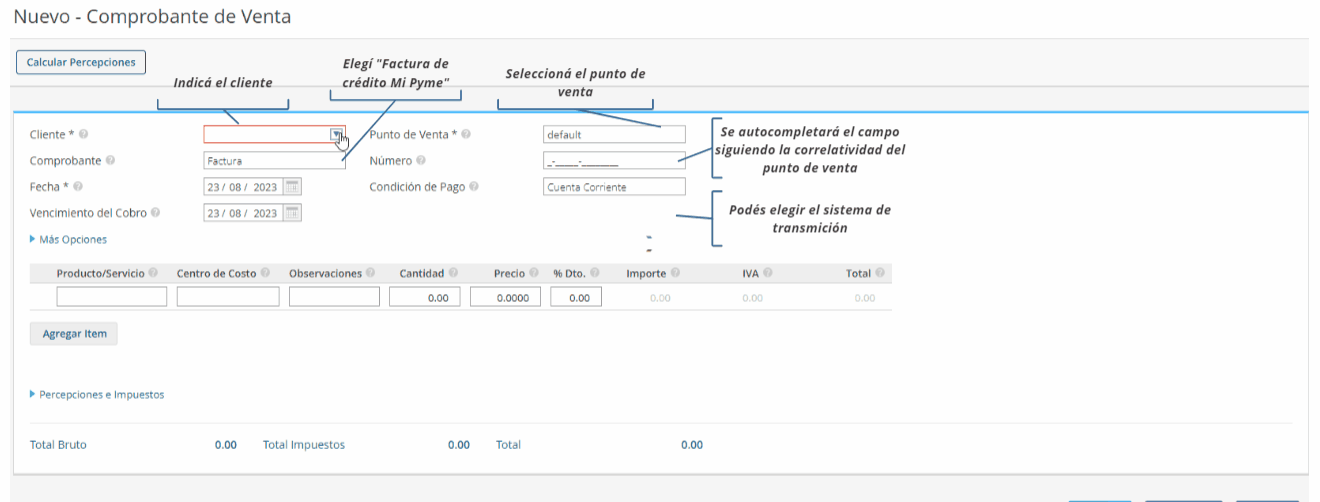1320x502 pixels.
Task: Click help icon in Observaciones column header
Action: tap(371, 273)
